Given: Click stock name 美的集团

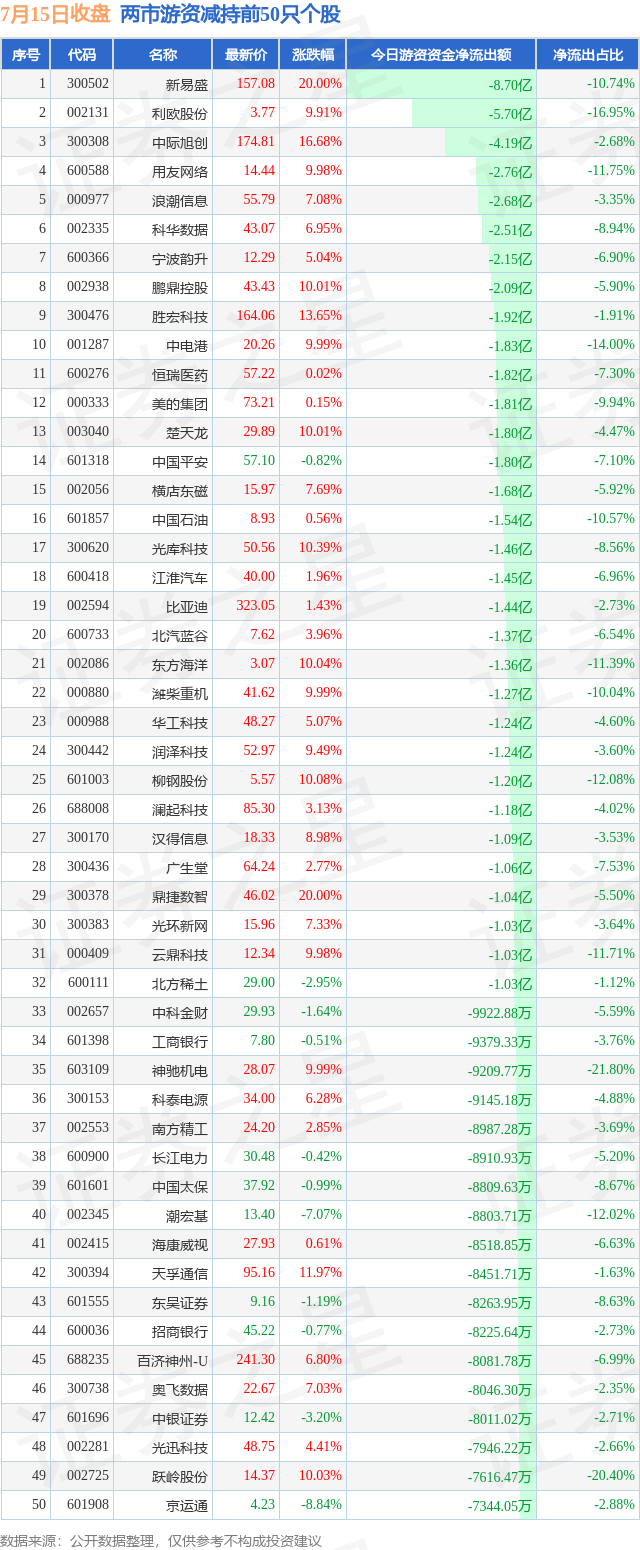Looking at the screenshot, I should (x=180, y=403).
